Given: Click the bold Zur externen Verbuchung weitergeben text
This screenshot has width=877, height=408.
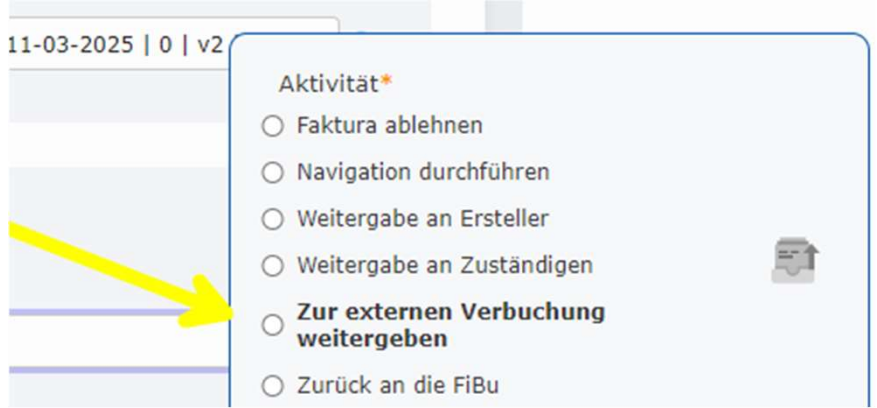Looking at the screenshot, I should coord(450,325).
